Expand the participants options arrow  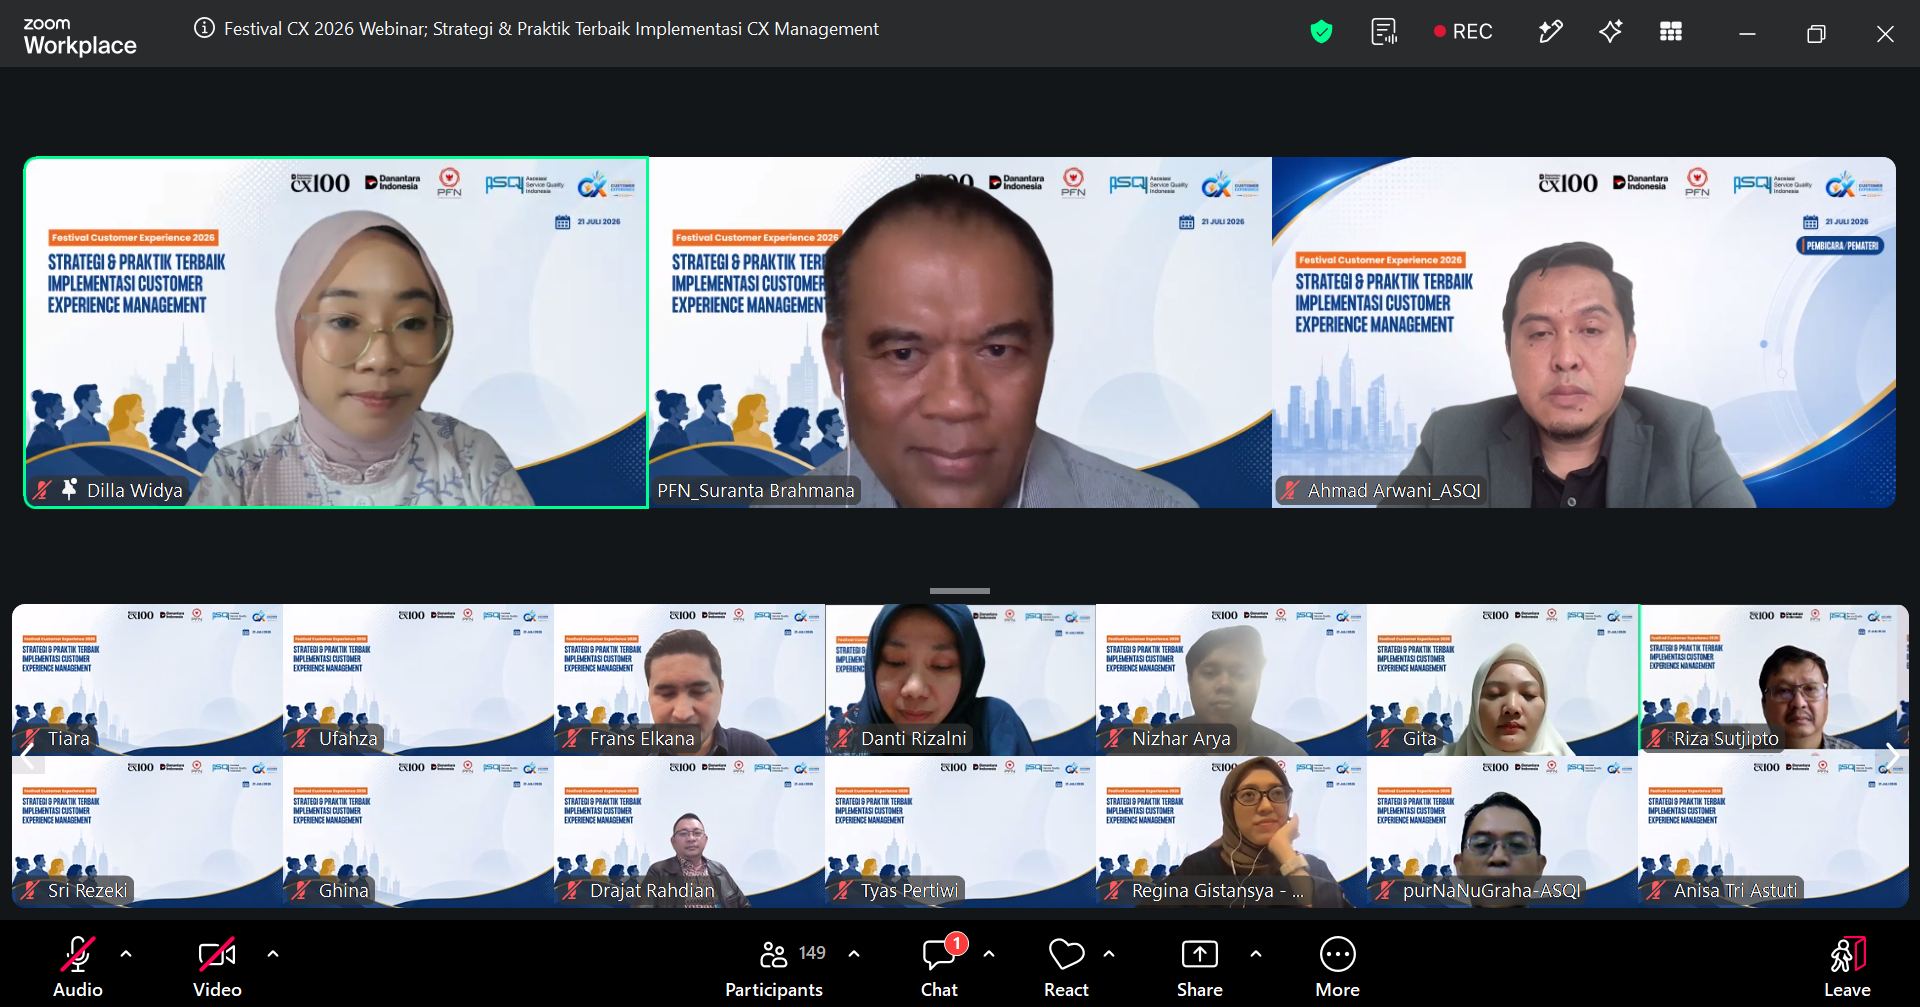coord(854,954)
